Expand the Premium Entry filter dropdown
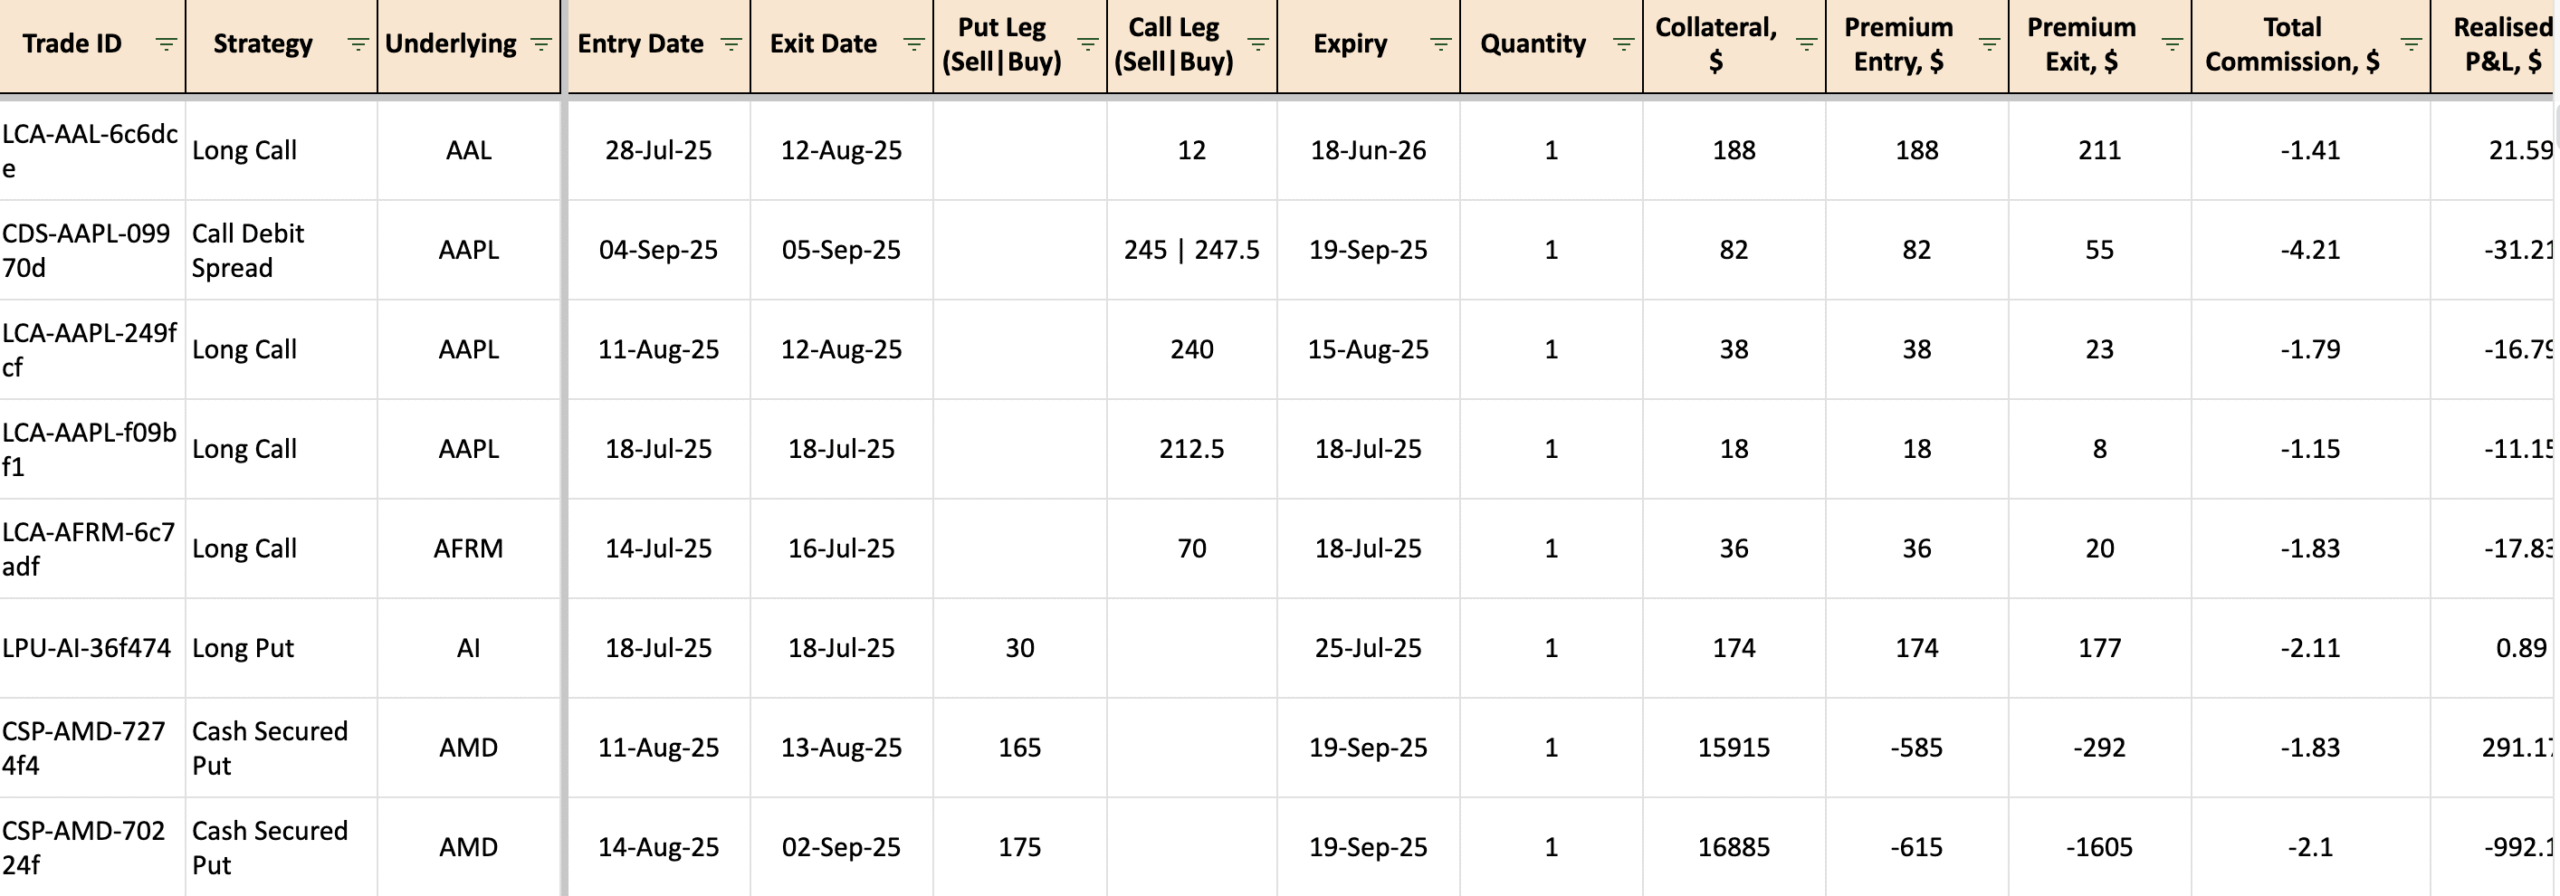The width and height of the screenshot is (2560, 896). [x=1989, y=44]
